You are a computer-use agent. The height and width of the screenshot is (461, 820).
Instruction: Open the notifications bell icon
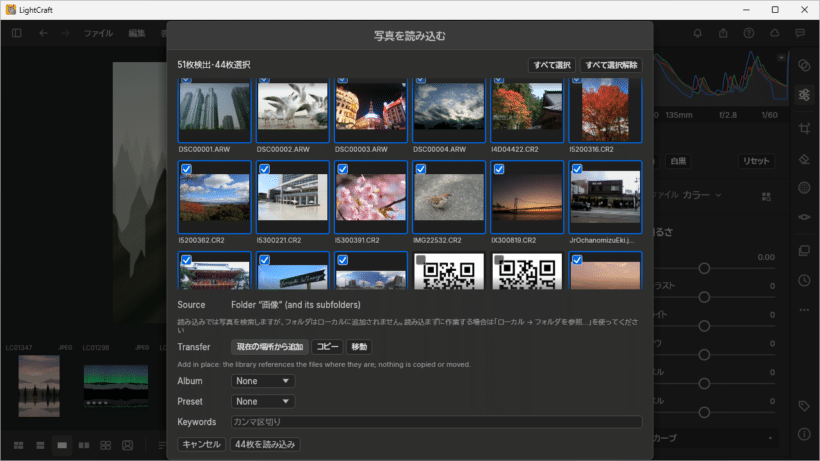click(x=698, y=33)
